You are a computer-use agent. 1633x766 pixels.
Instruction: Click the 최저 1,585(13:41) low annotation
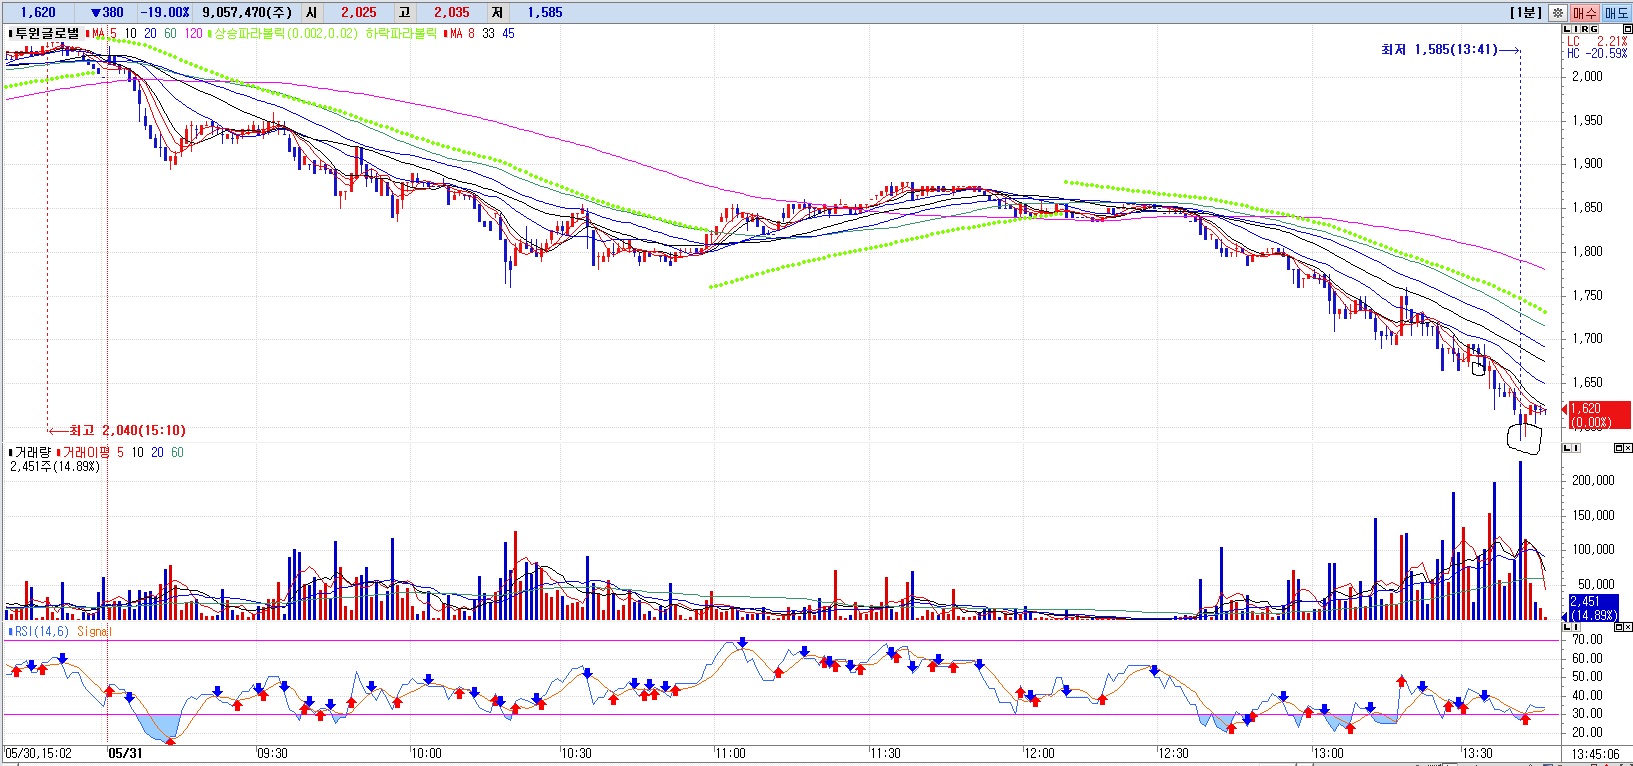1439,49
